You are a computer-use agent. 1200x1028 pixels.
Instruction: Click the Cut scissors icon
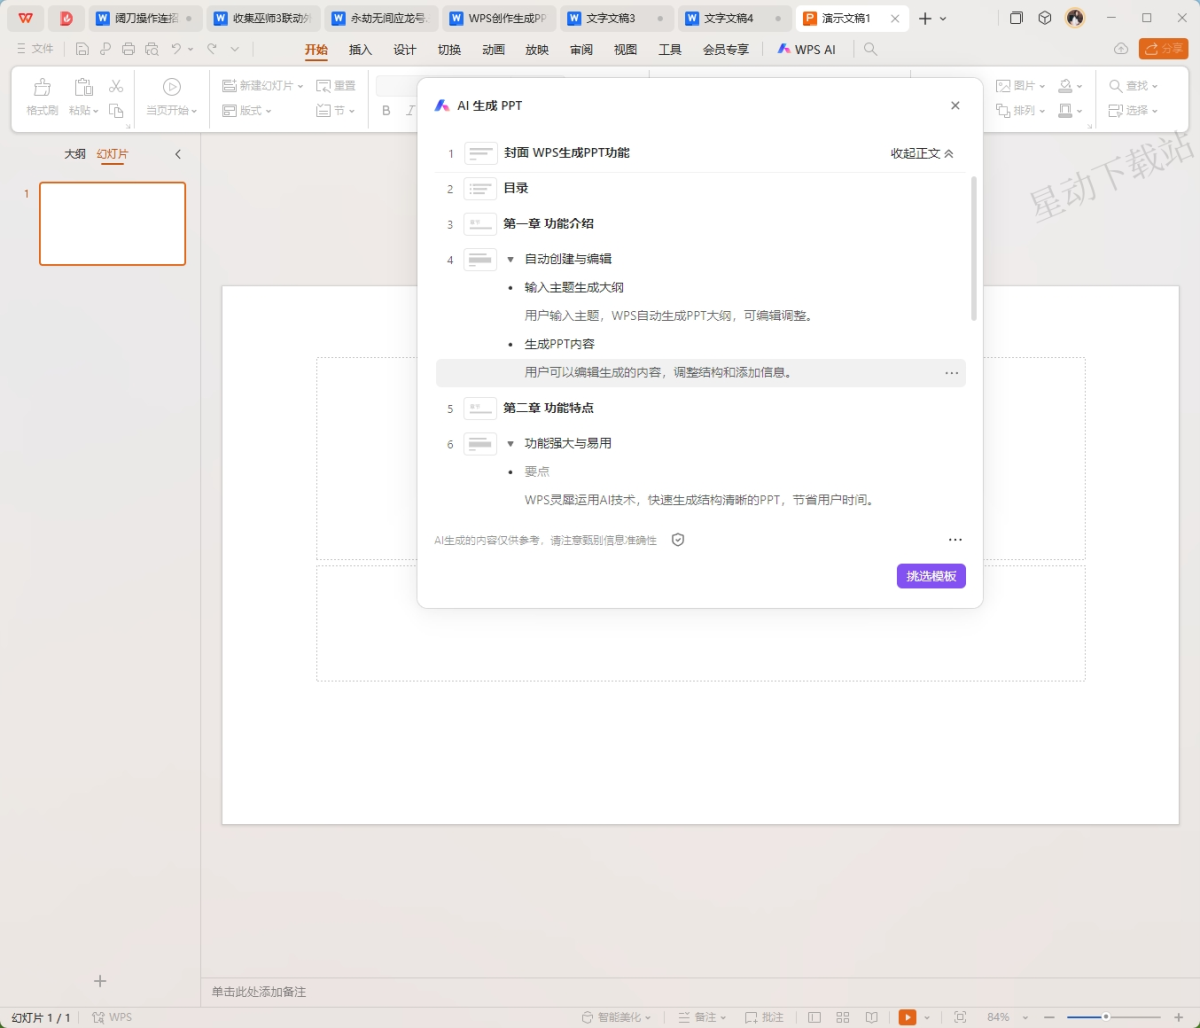pos(116,86)
